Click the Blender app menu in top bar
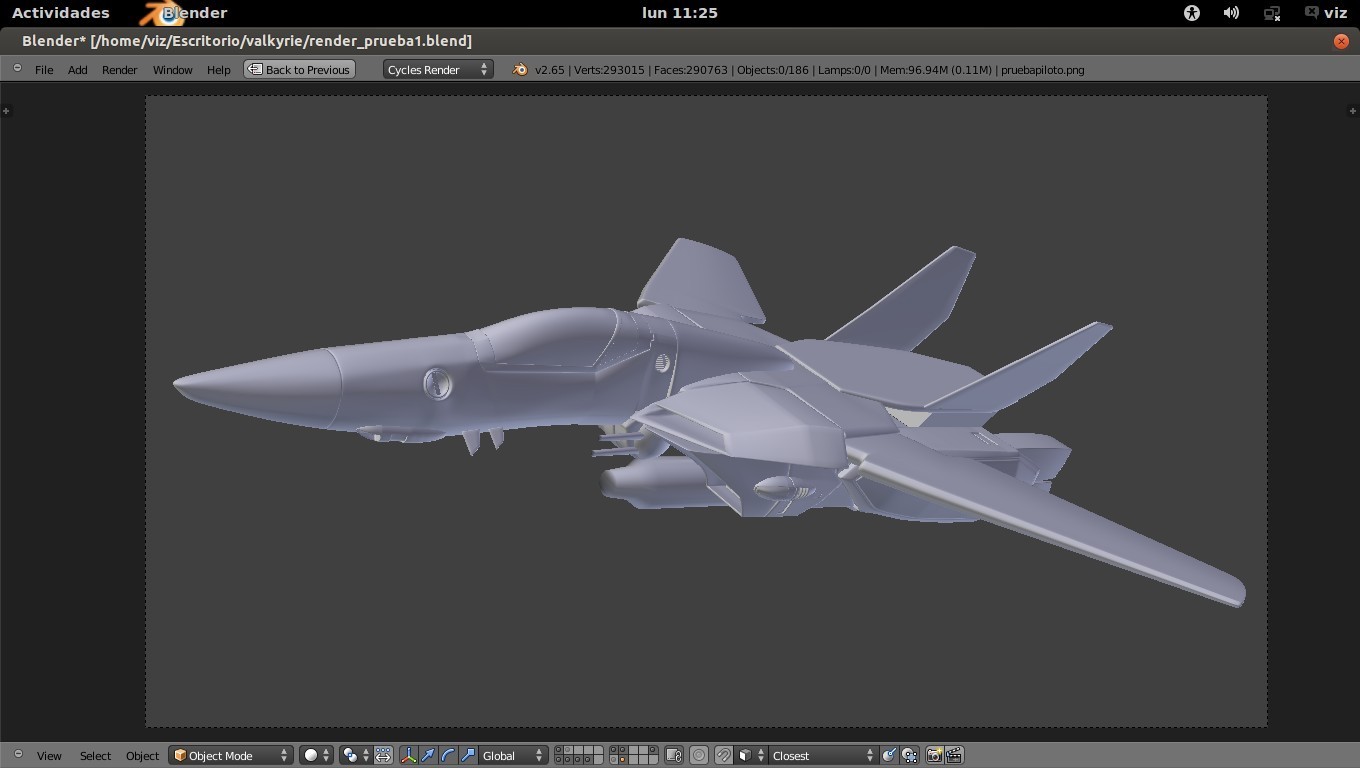Screen dimensions: 1360x768 coord(184,13)
